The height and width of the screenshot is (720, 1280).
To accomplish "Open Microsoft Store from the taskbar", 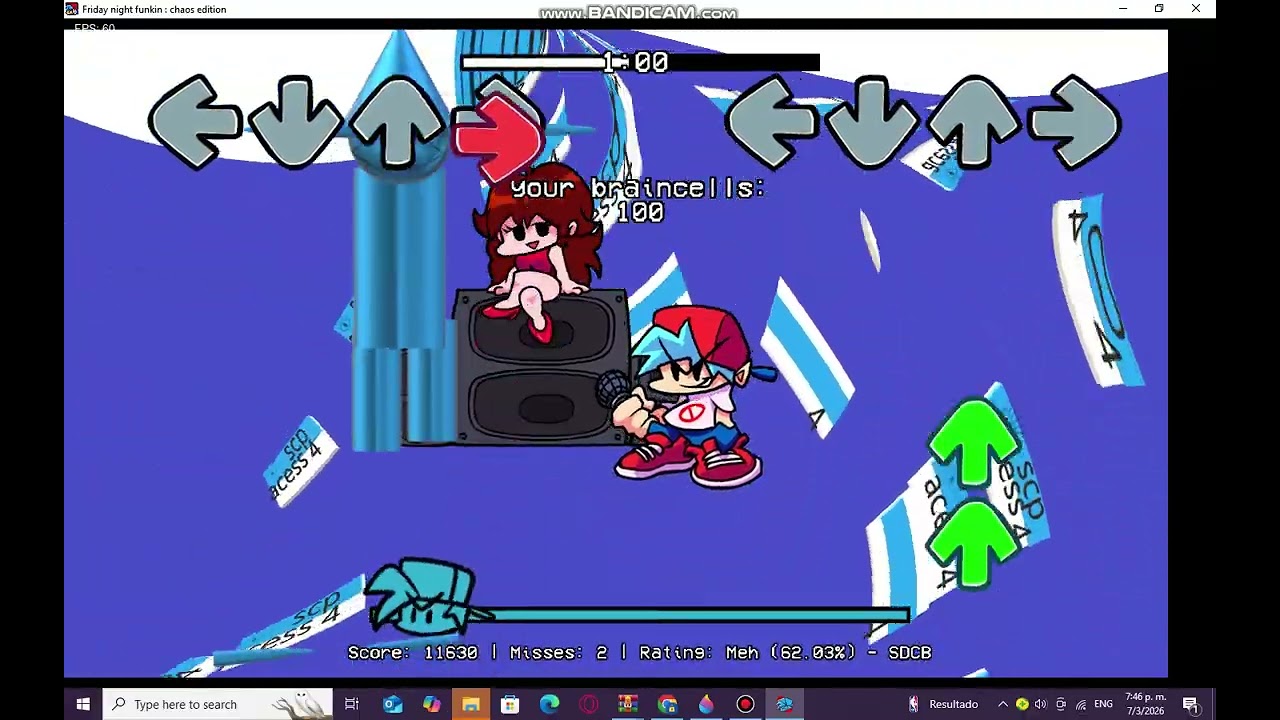I will 510,704.
